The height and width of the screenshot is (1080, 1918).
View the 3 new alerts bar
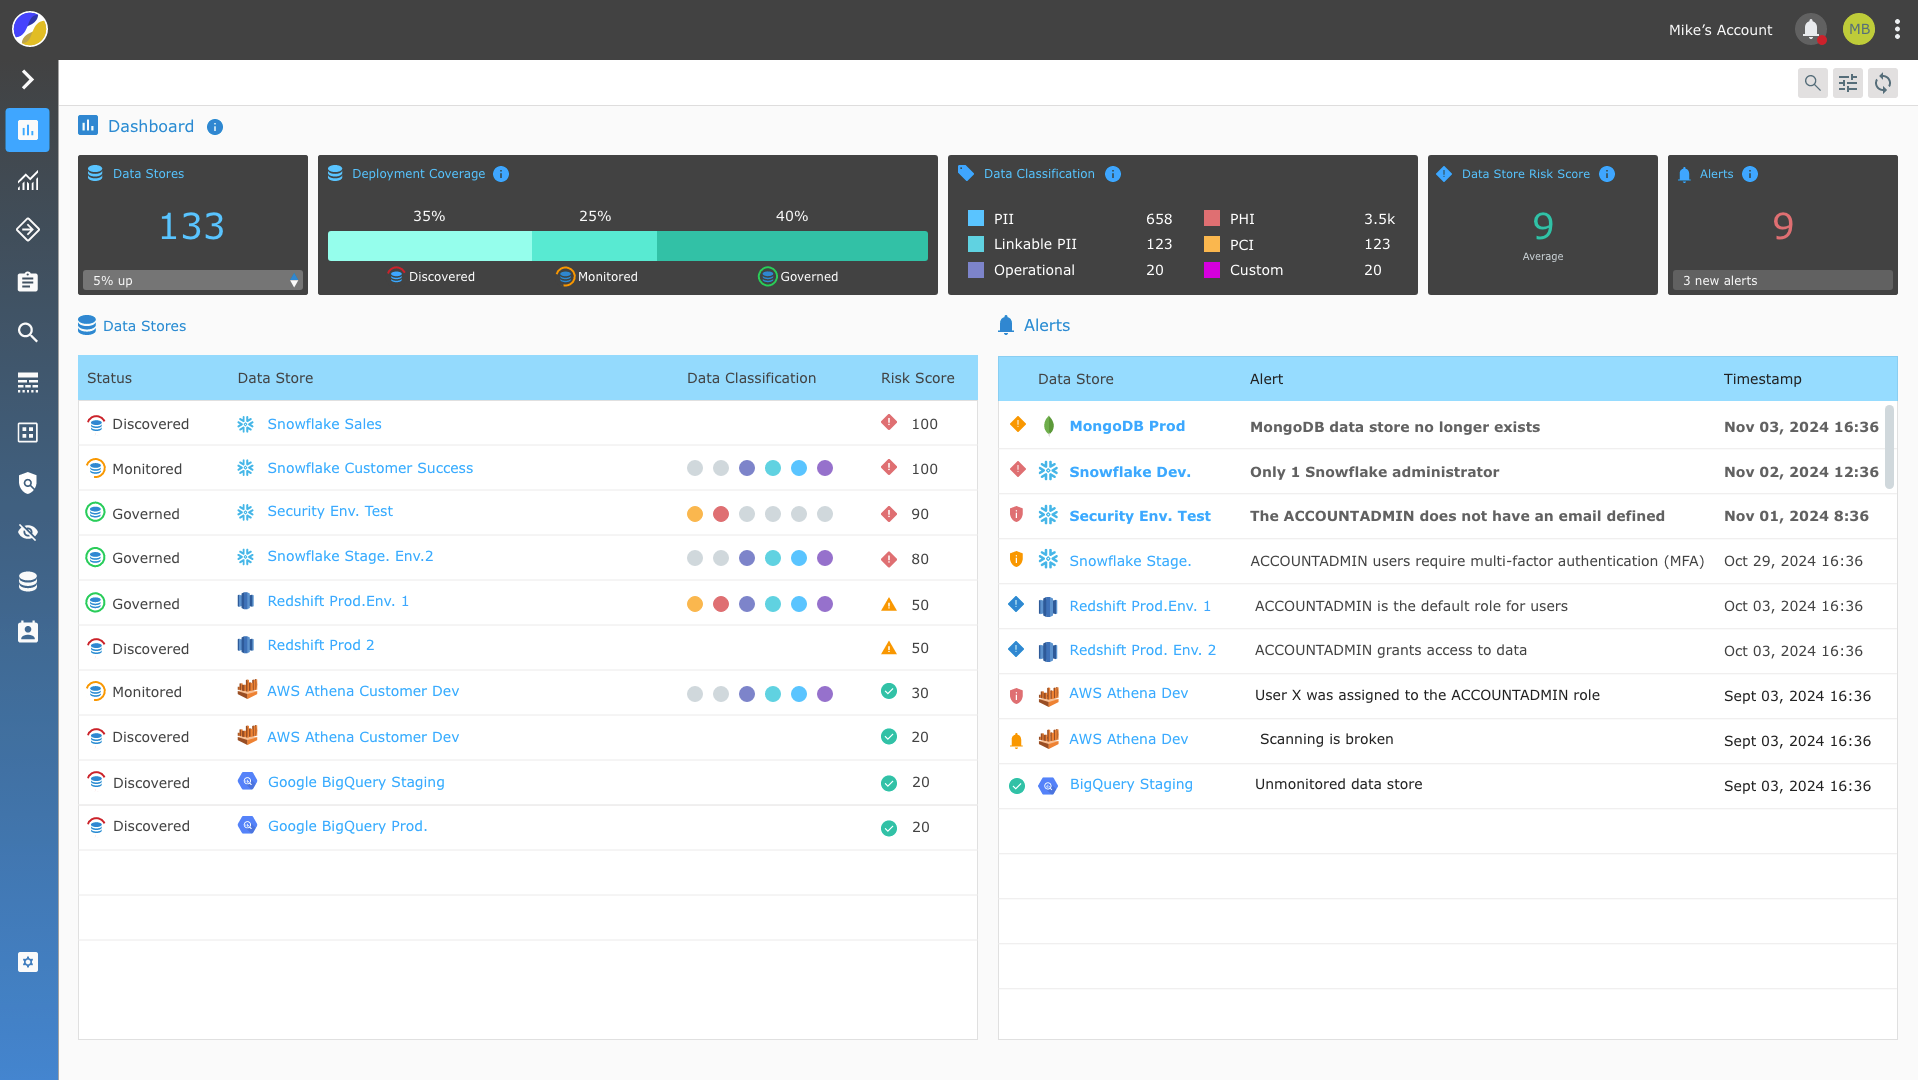pos(1782,281)
